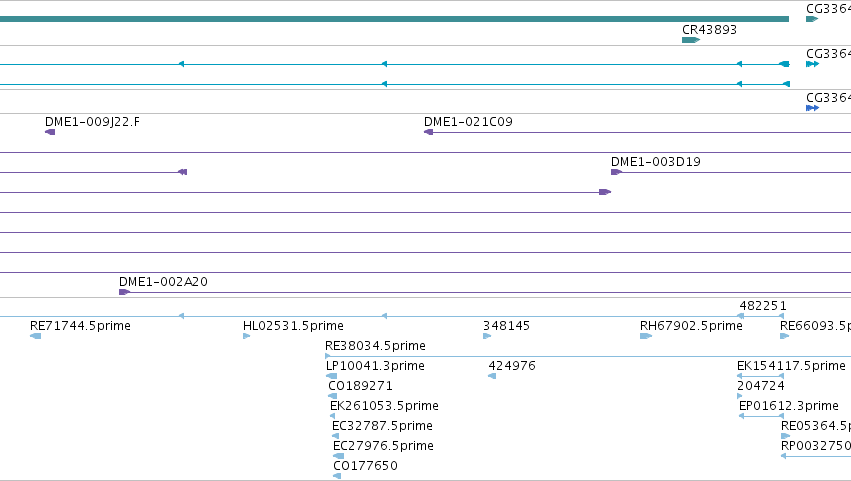Click the CO177650 label
Viewport: 851px width, 481px height.
(366, 466)
